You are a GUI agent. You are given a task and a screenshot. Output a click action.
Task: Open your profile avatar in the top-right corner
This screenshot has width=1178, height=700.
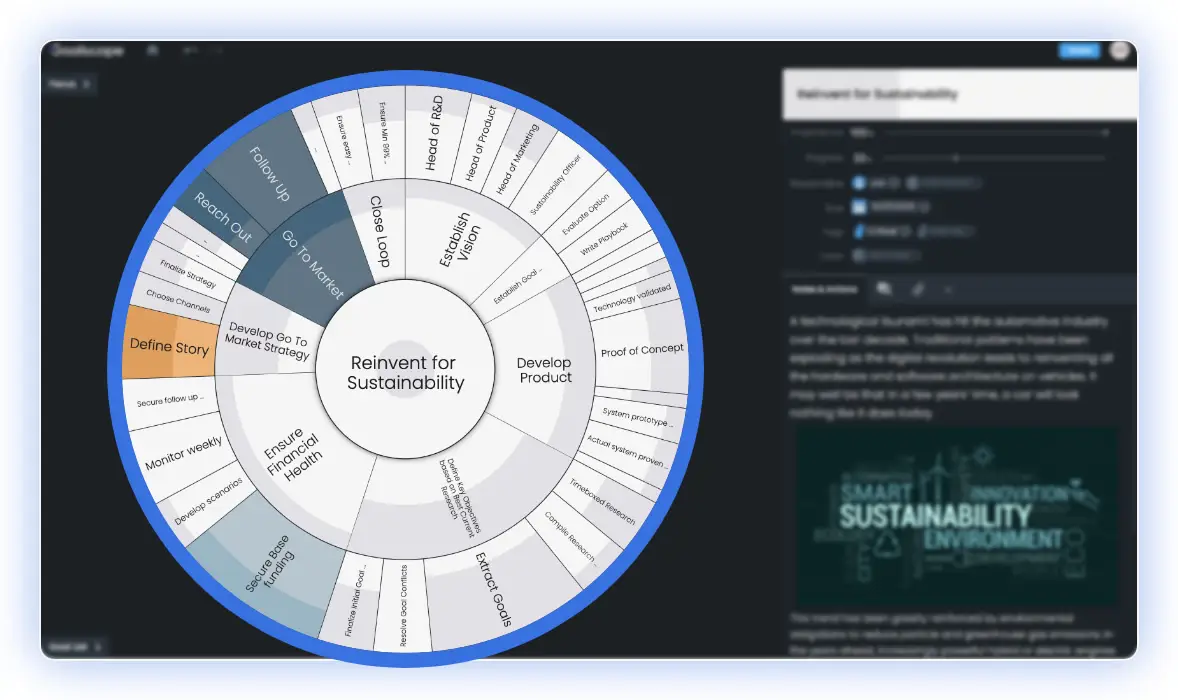1119,50
